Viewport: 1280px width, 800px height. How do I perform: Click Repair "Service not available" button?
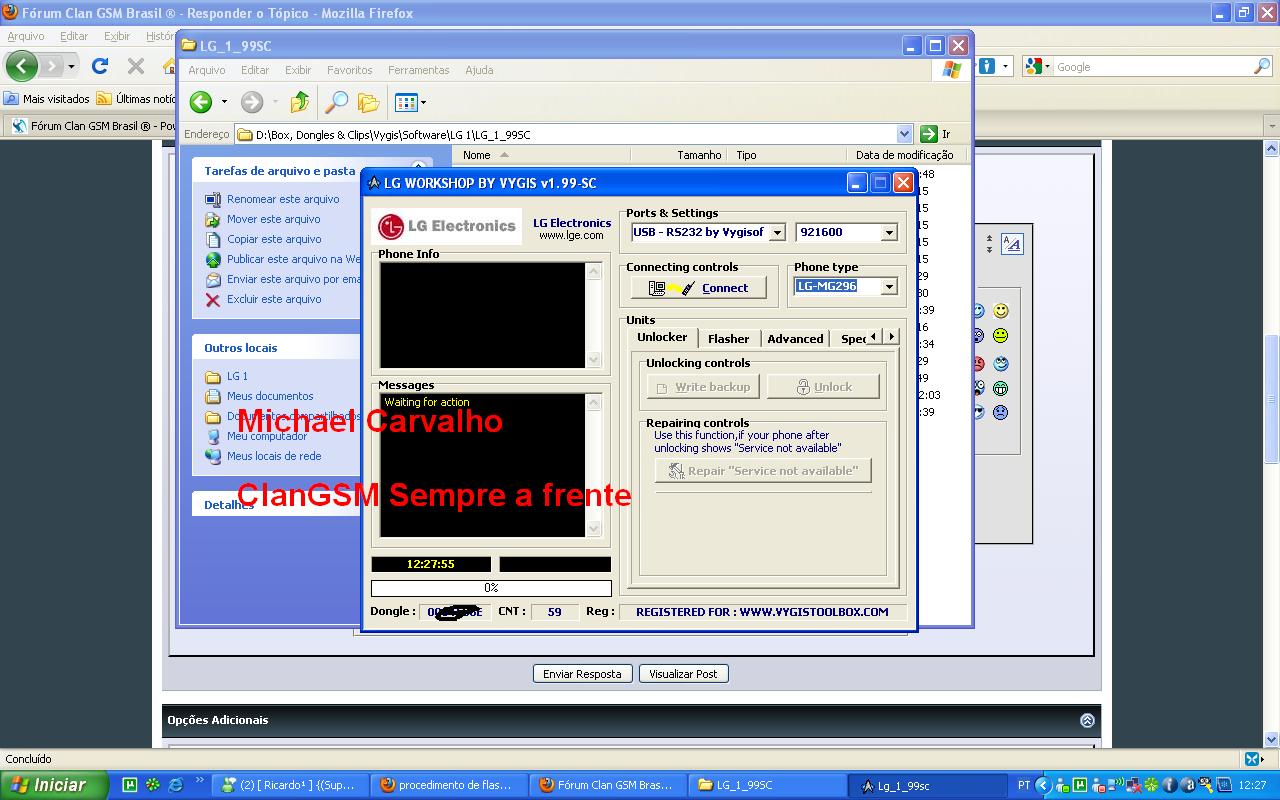[x=763, y=470]
